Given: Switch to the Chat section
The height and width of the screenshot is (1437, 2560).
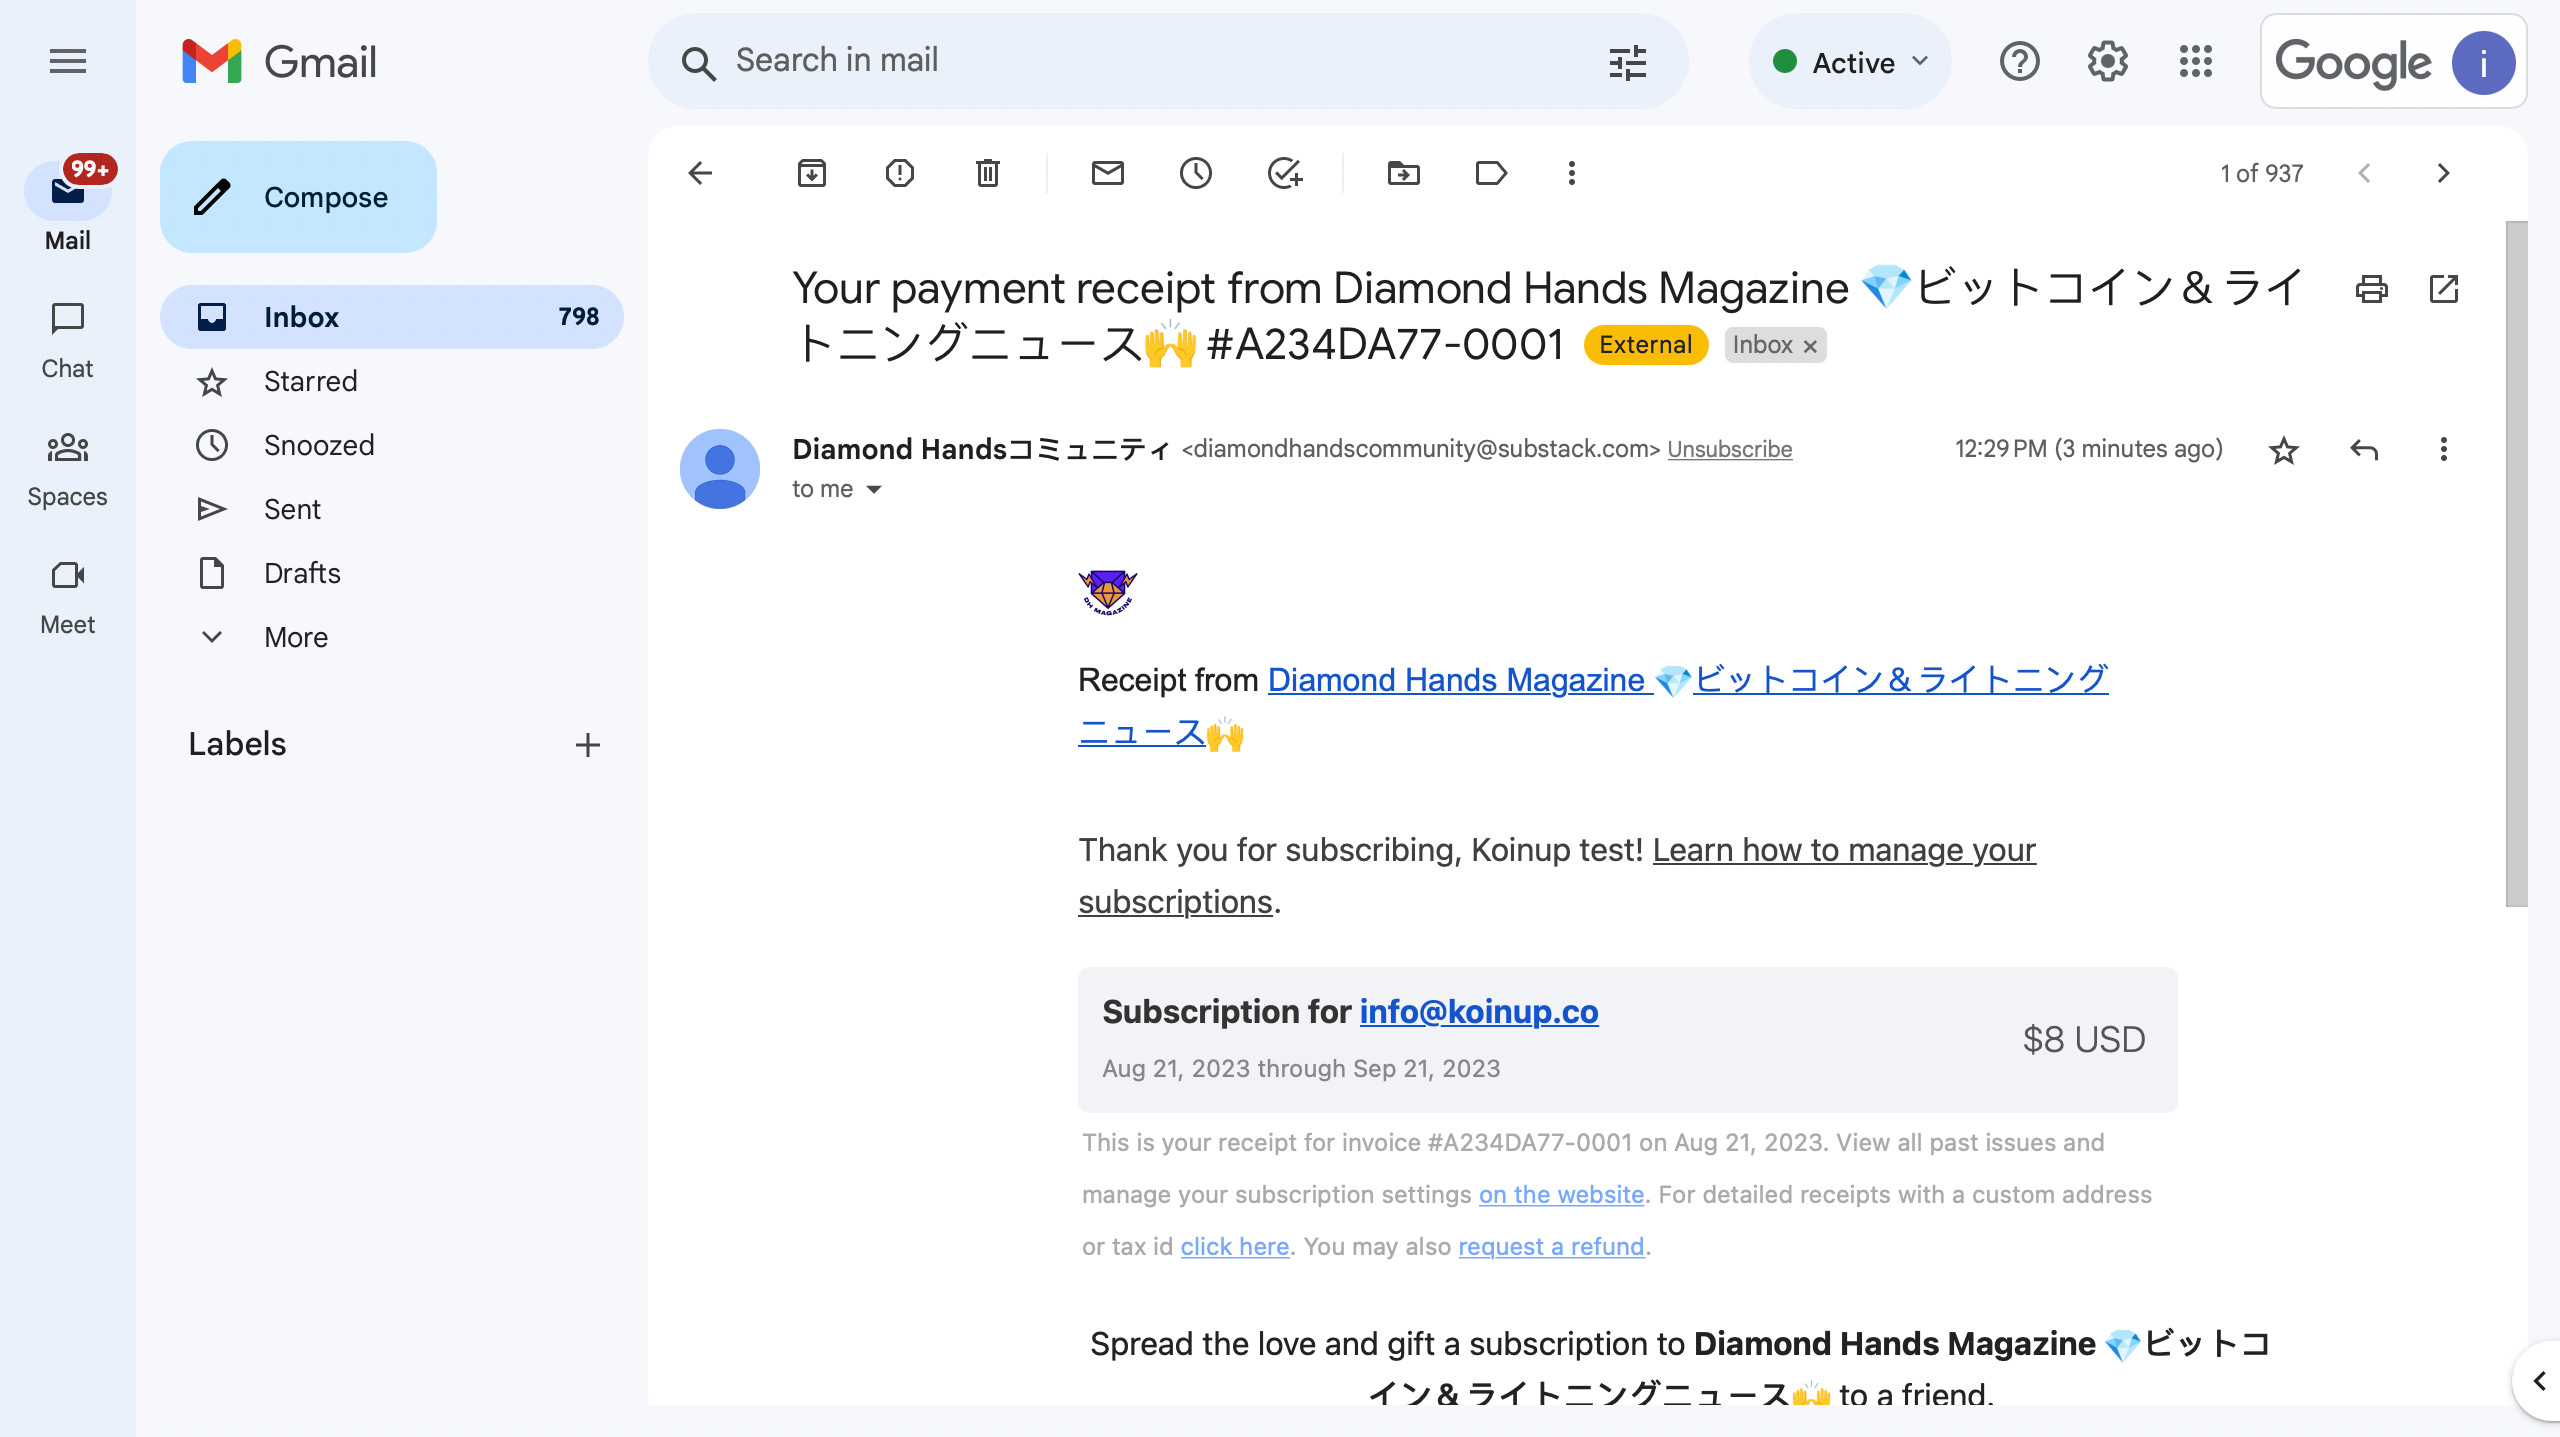Looking at the screenshot, I should point(67,340).
